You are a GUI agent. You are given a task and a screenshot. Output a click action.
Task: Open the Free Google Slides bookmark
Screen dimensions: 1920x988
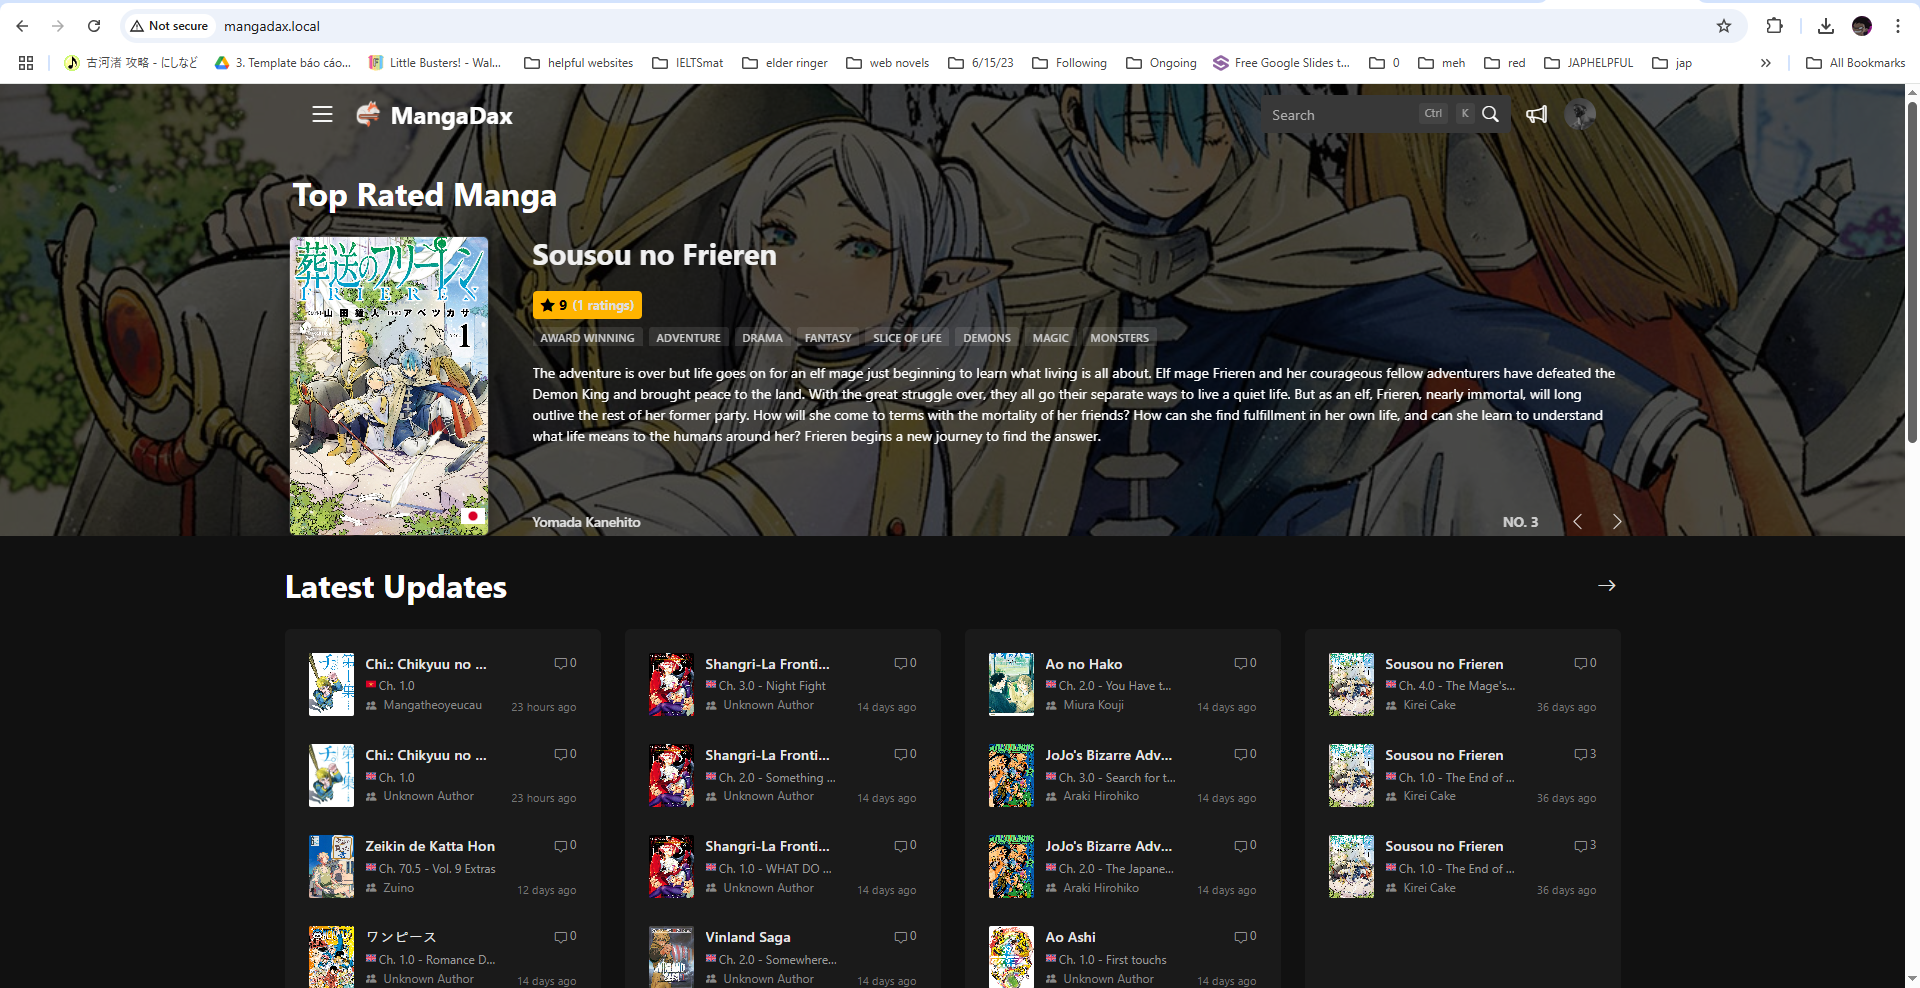1281,63
